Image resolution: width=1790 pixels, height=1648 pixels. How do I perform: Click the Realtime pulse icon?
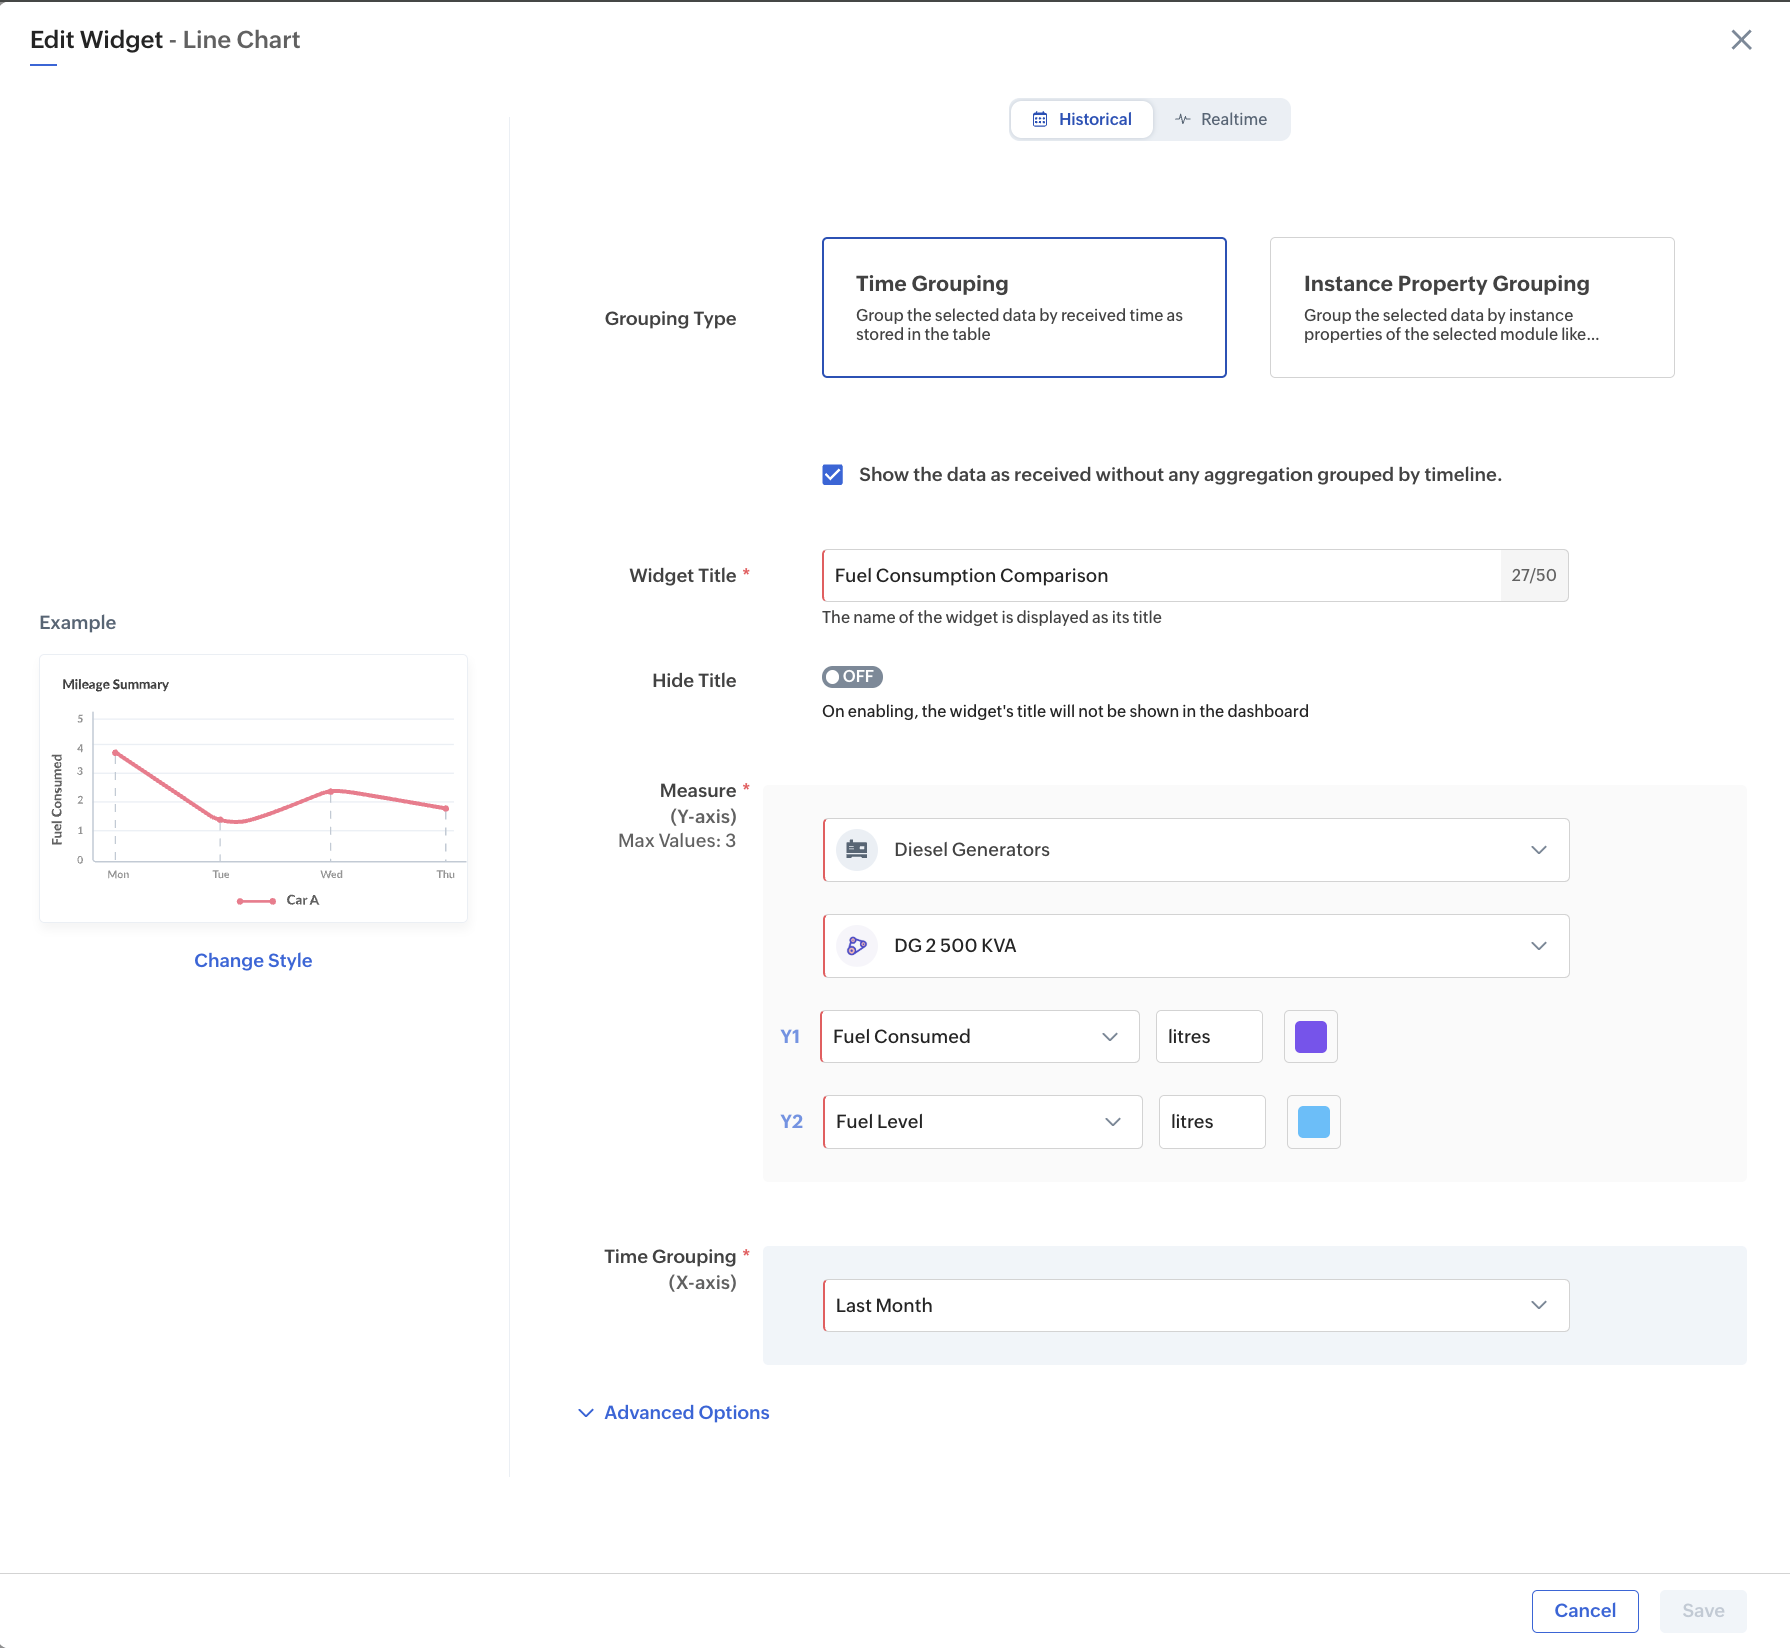click(1183, 119)
